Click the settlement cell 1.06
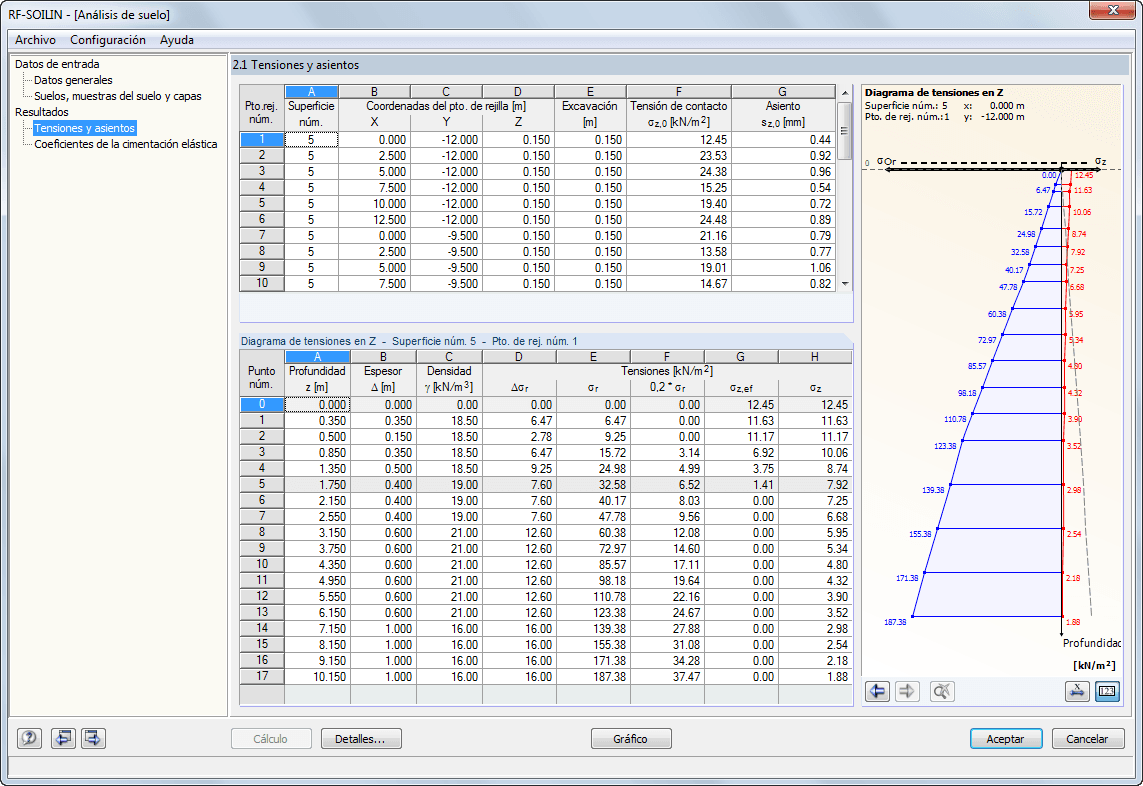 (783, 268)
